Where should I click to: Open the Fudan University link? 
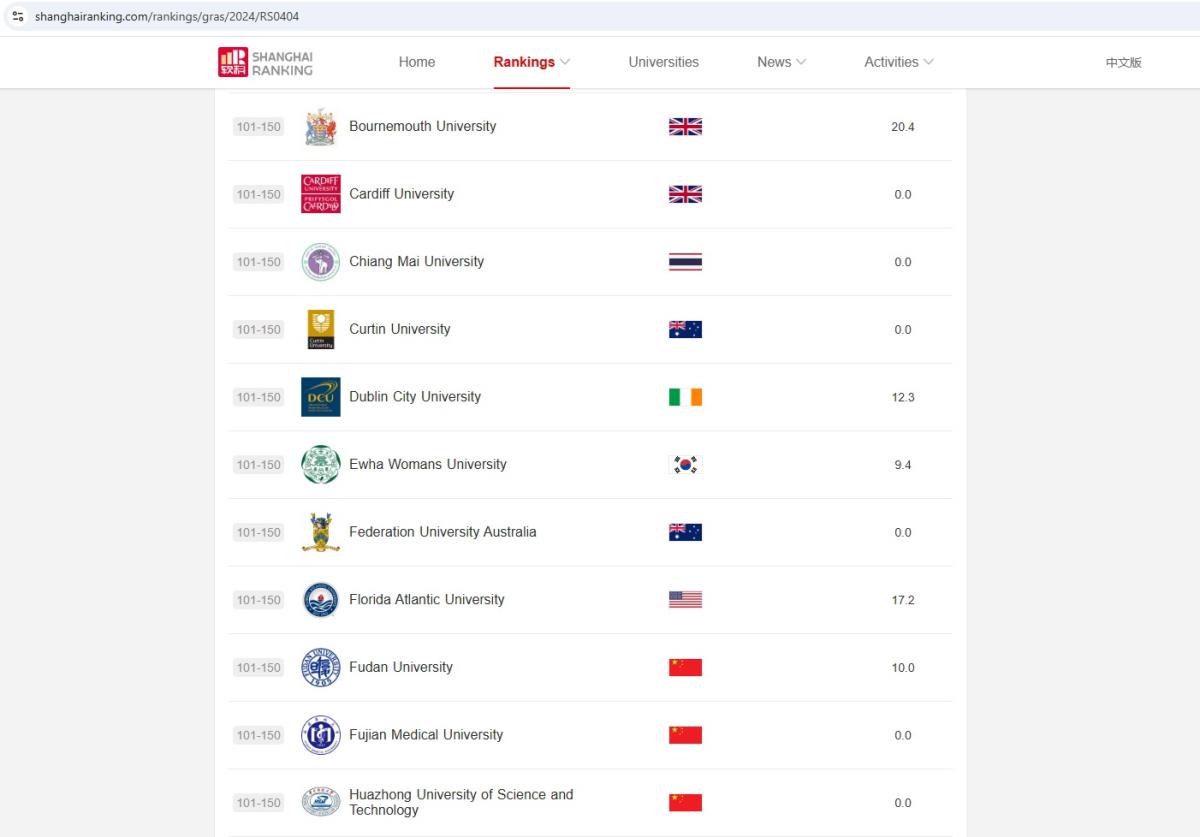point(401,667)
